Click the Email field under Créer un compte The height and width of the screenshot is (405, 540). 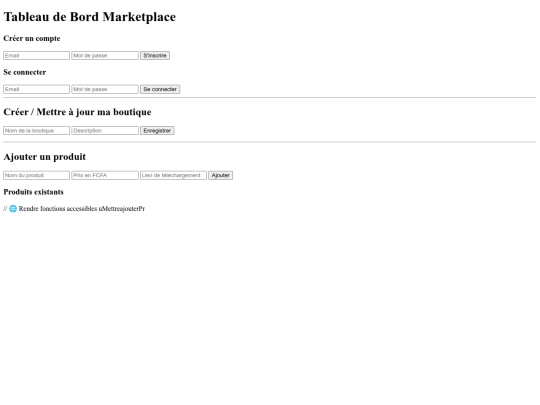click(x=37, y=55)
